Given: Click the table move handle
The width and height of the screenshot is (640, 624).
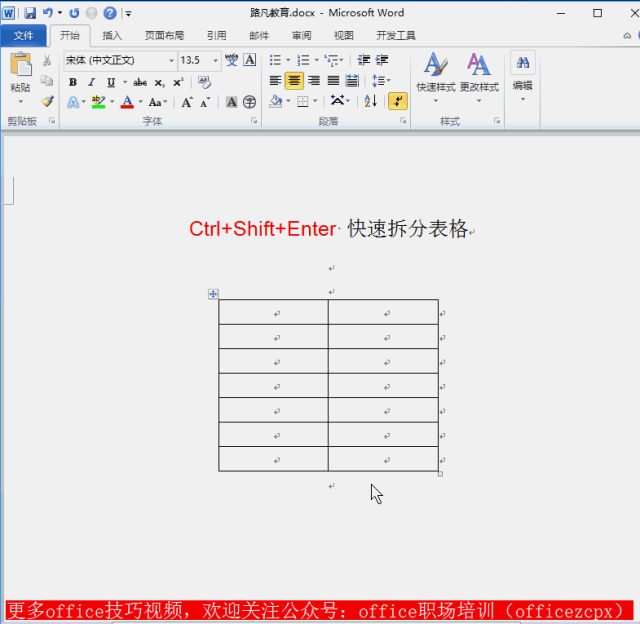Looking at the screenshot, I should tap(213, 294).
